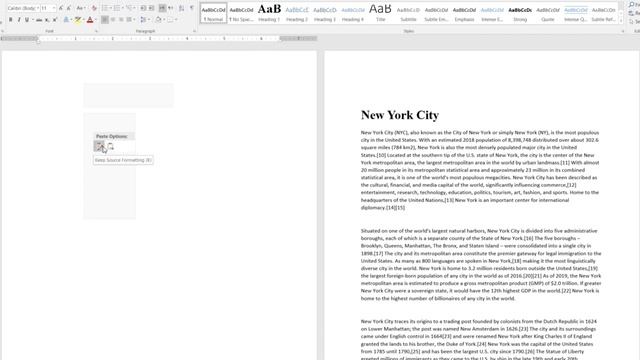Sort the selected paragraphs
The width and height of the screenshot is (640, 360).
tap(181, 8)
